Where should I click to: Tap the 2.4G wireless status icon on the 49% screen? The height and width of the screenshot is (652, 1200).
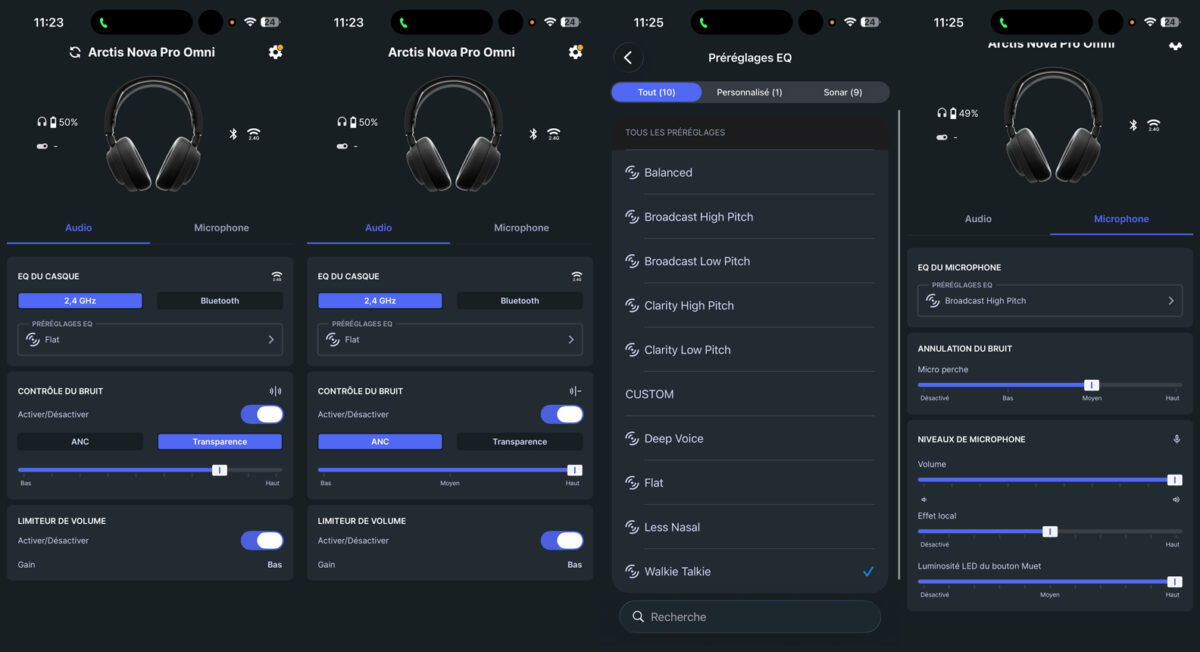(x=1154, y=125)
